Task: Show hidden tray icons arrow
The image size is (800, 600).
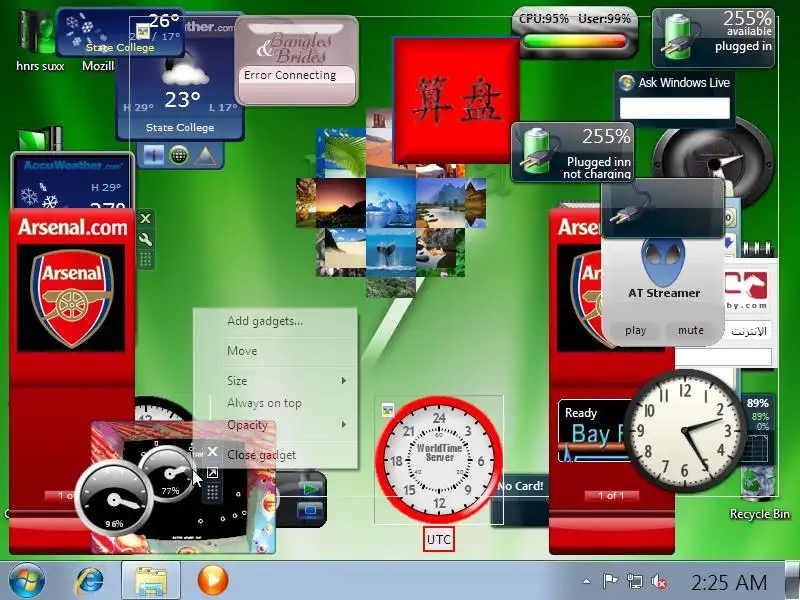Action: (x=587, y=581)
